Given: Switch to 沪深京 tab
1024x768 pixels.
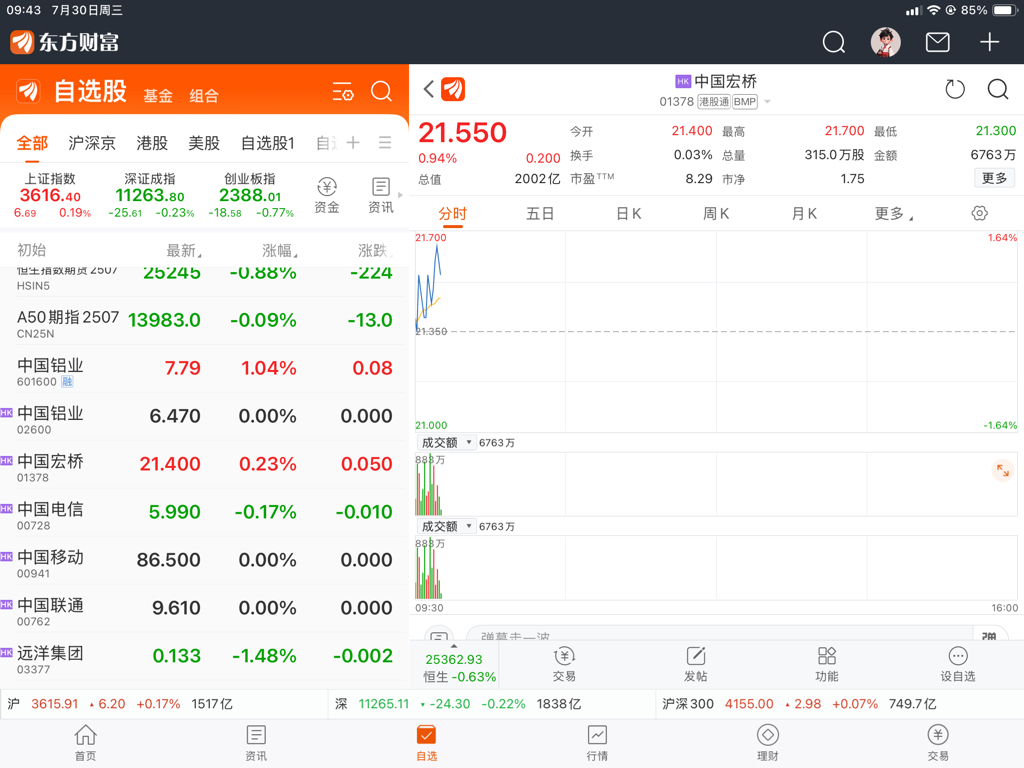Looking at the screenshot, I should 92,143.
